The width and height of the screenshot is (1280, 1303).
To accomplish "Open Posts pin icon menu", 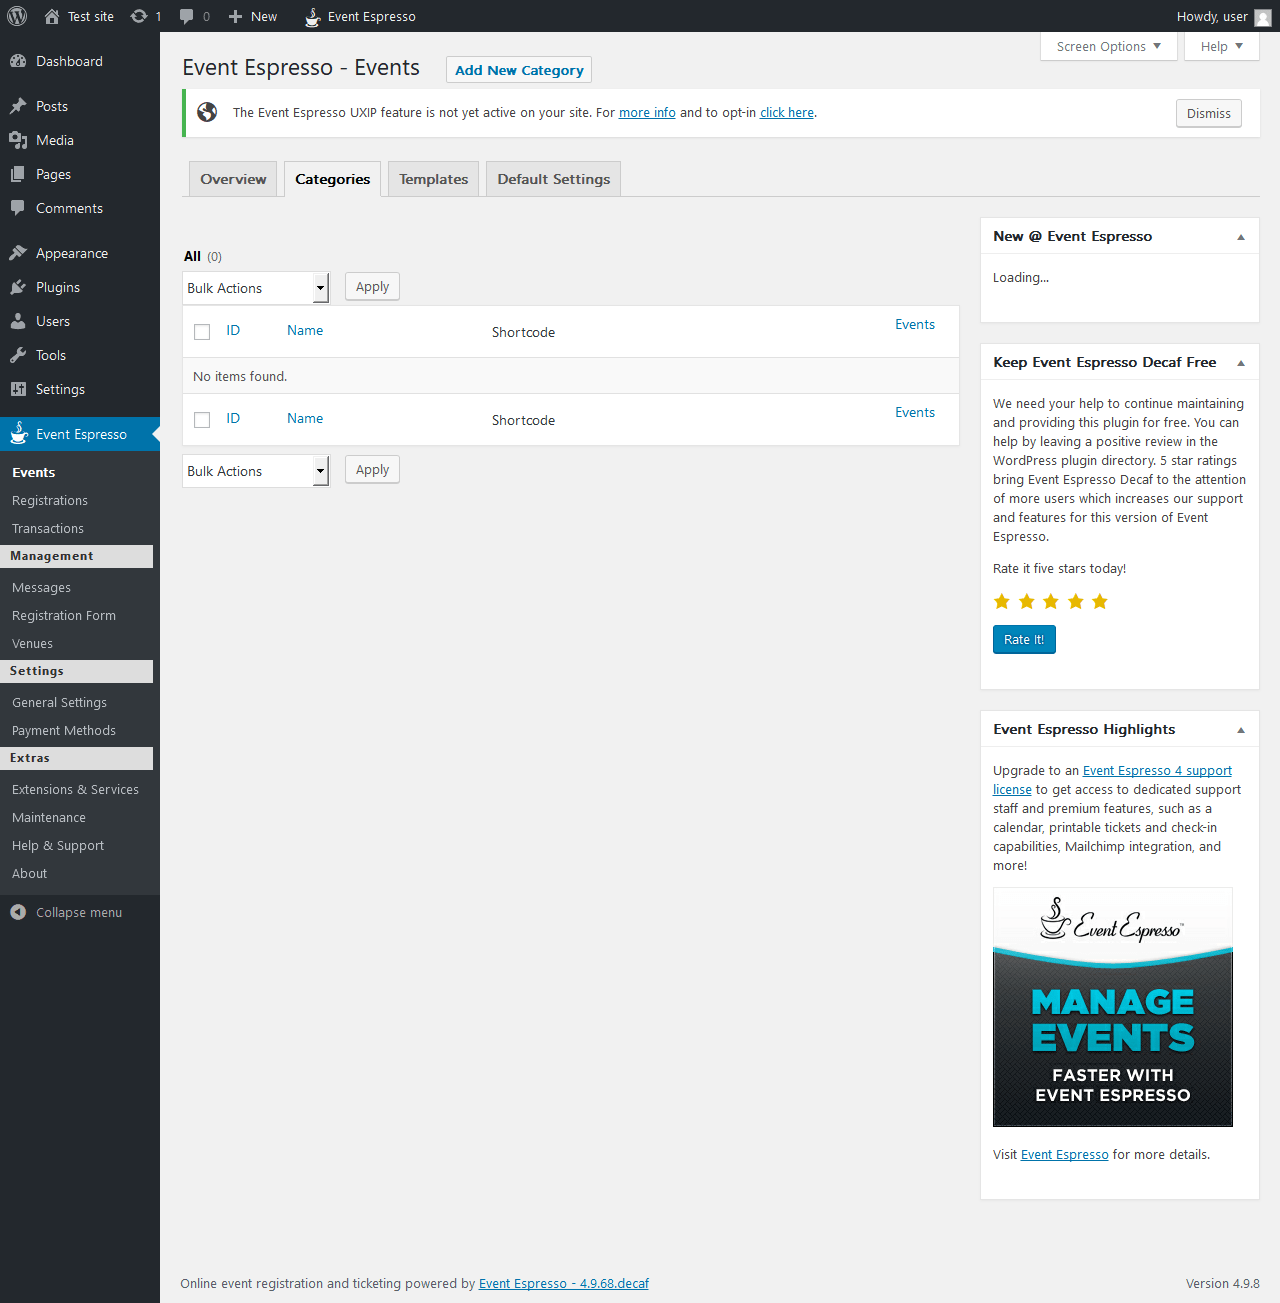I will tap(18, 106).
